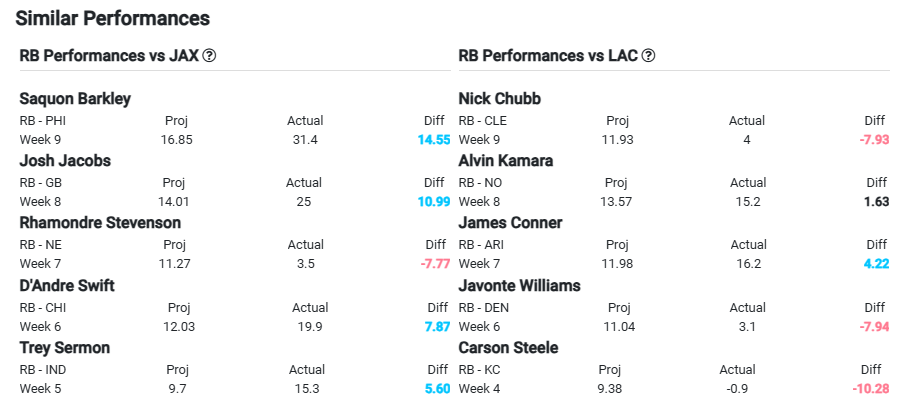The image size is (909, 402).
Task: Click Josh Jacobs' actual score of 25
Action: pyautogui.click(x=303, y=202)
